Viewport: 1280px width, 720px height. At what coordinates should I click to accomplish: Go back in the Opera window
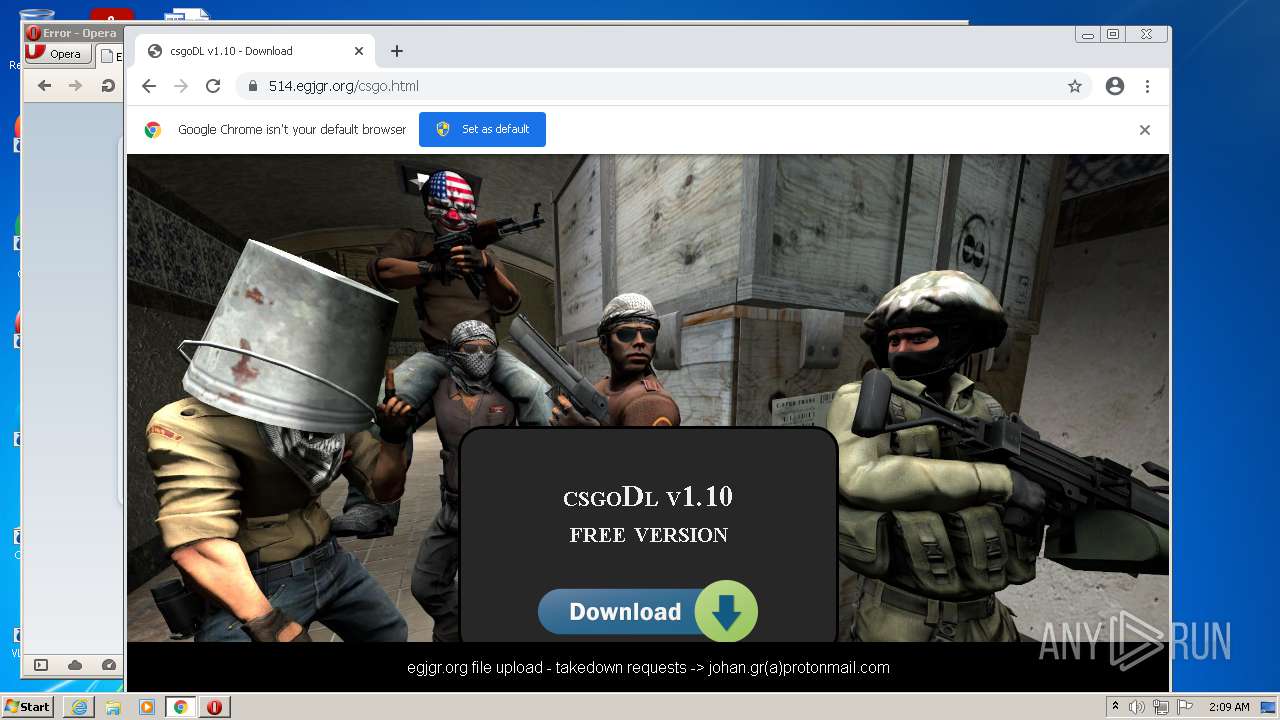pyautogui.click(x=44, y=86)
